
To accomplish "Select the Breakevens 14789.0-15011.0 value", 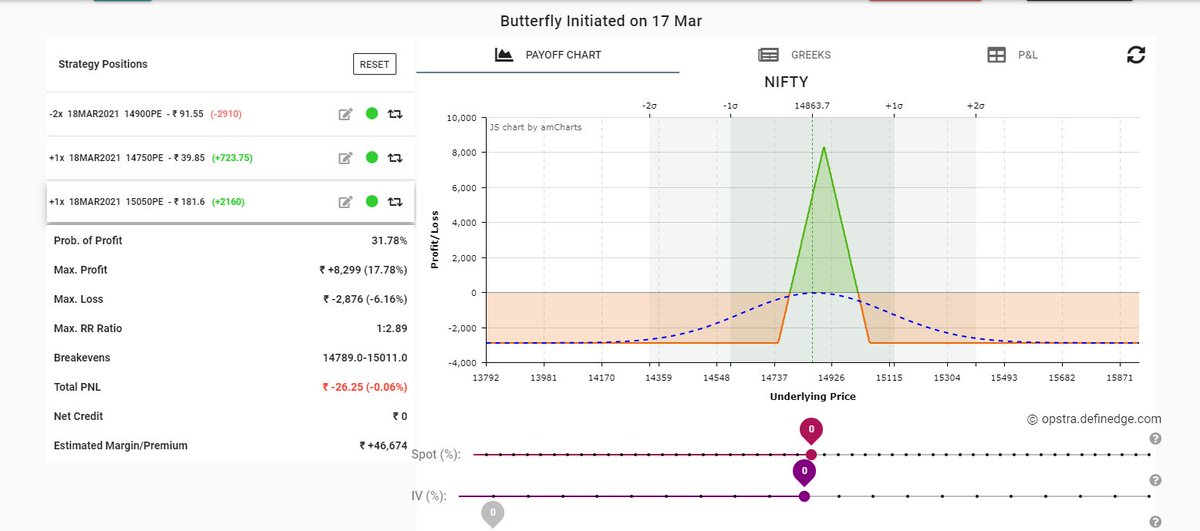I will [x=366, y=357].
